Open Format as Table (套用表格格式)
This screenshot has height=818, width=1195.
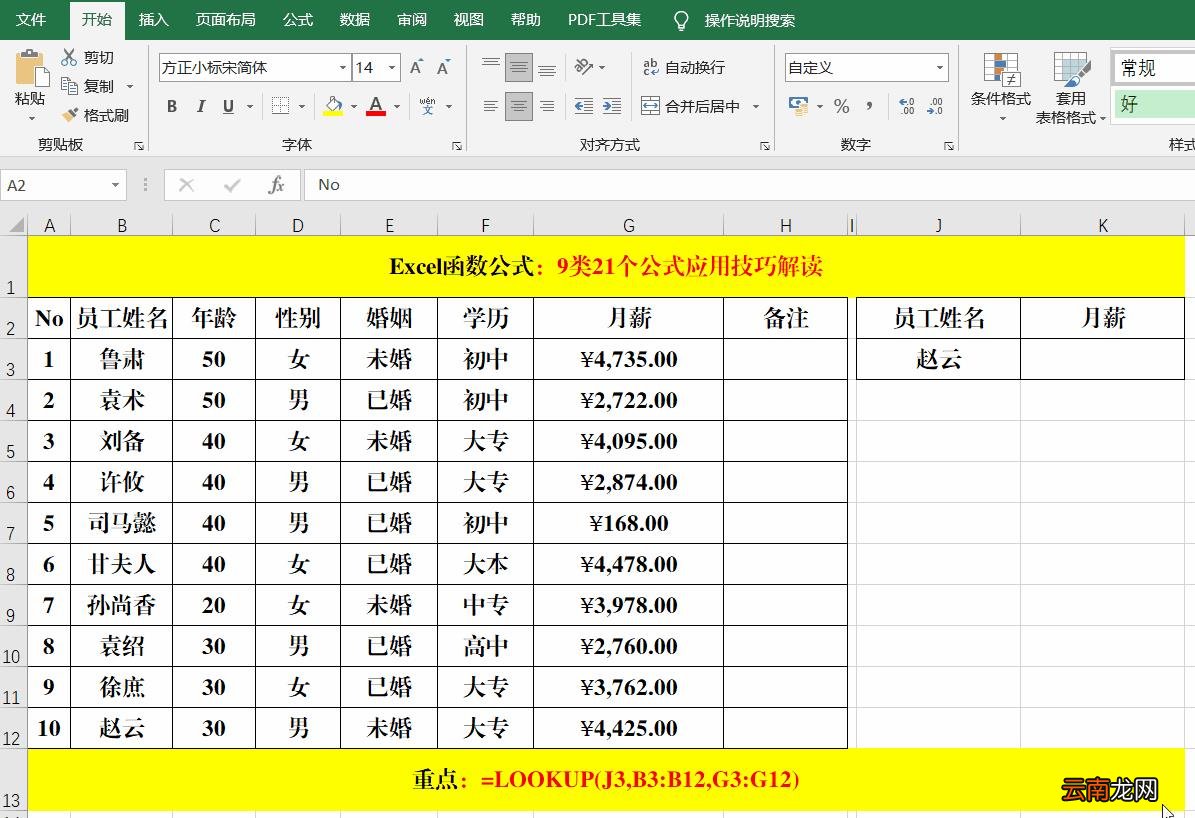click(1070, 86)
